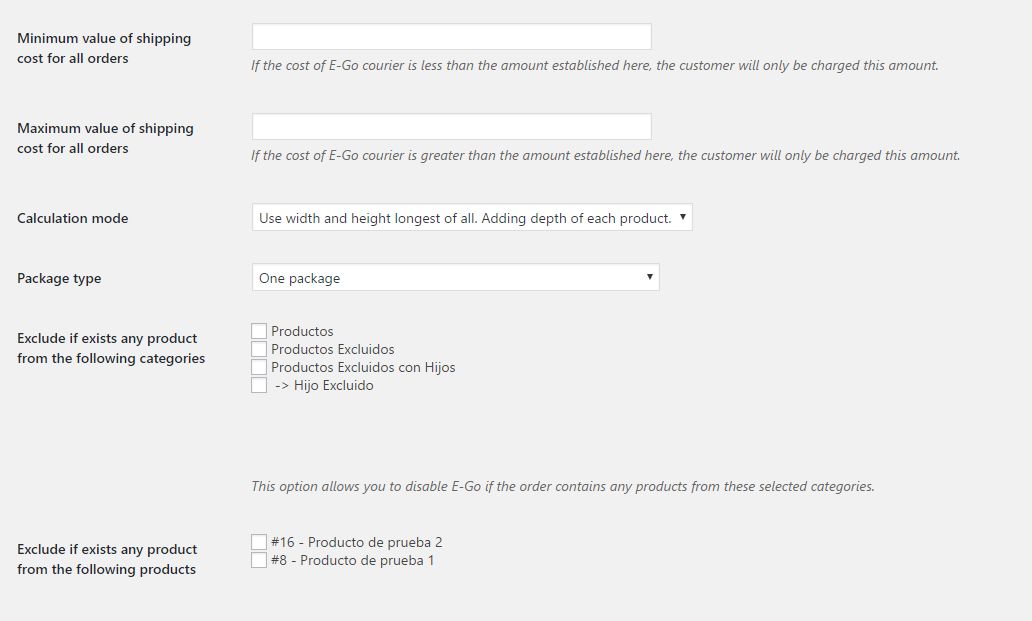This screenshot has width=1032, height=621.
Task: Click the Package type dropdown arrow
Action: coord(649,277)
